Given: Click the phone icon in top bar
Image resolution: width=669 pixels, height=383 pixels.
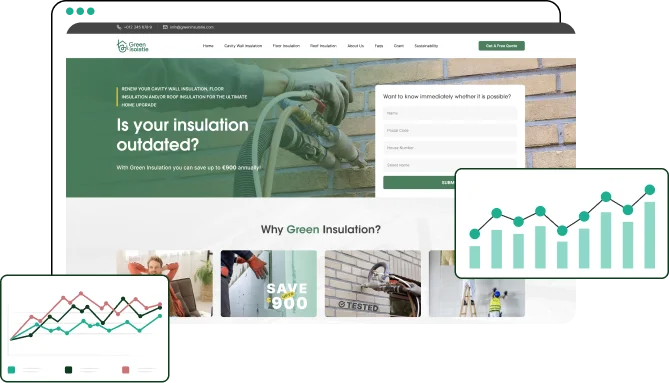Looking at the screenshot, I should [x=119, y=27].
